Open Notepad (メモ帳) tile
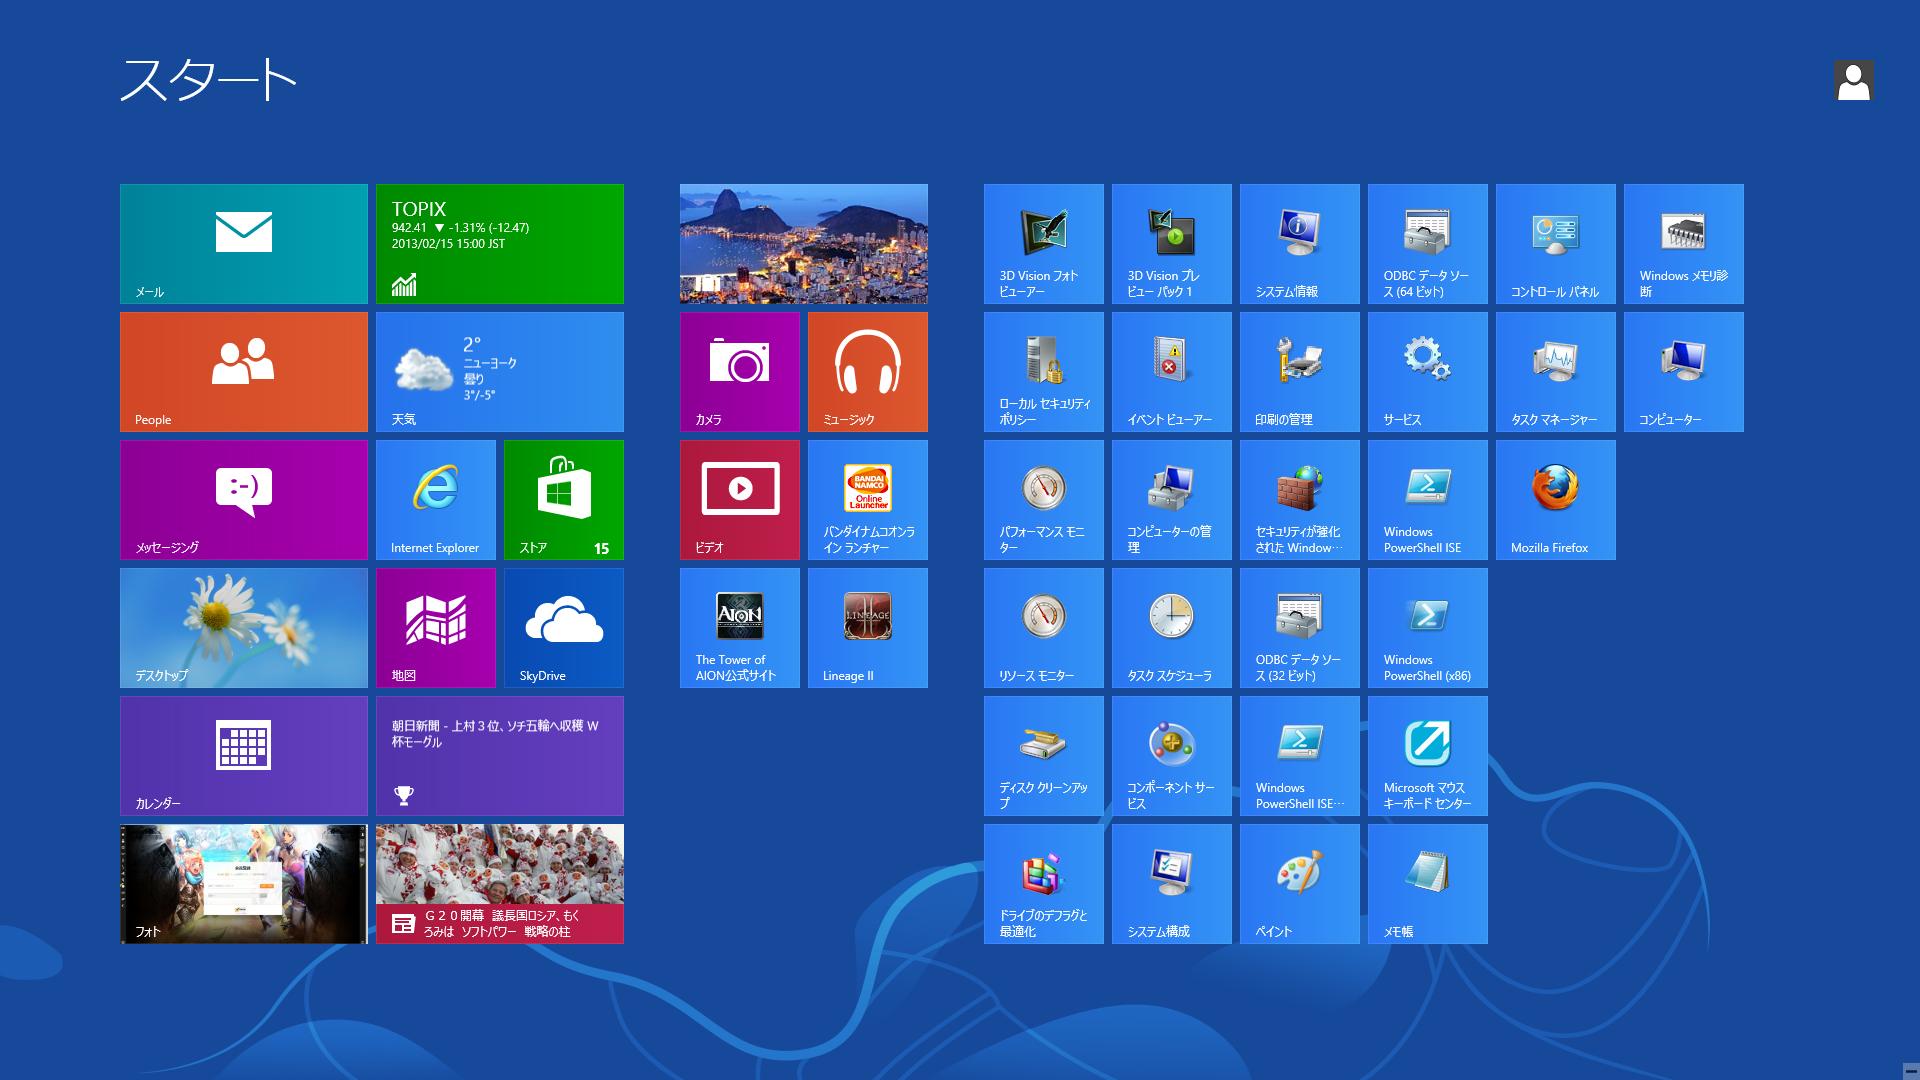This screenshot has width=1920, height=1080. click(x=1427, y=883)
